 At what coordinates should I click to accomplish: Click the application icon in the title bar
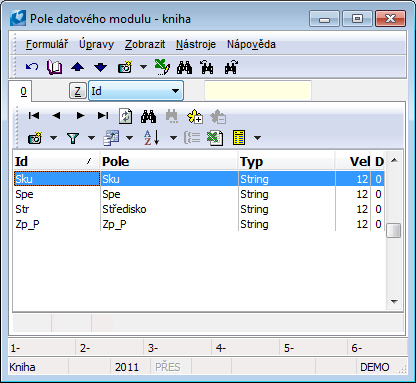point(18,18)
